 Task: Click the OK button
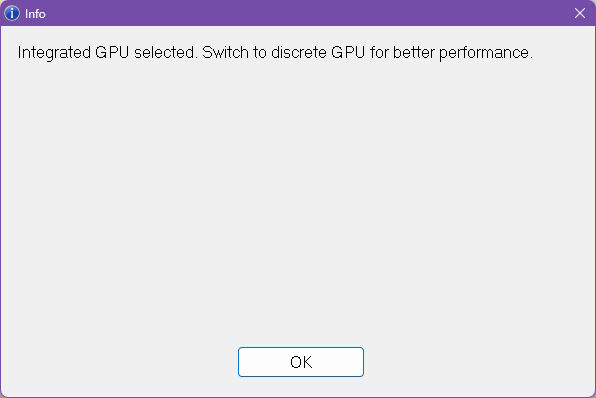point(301,362)
